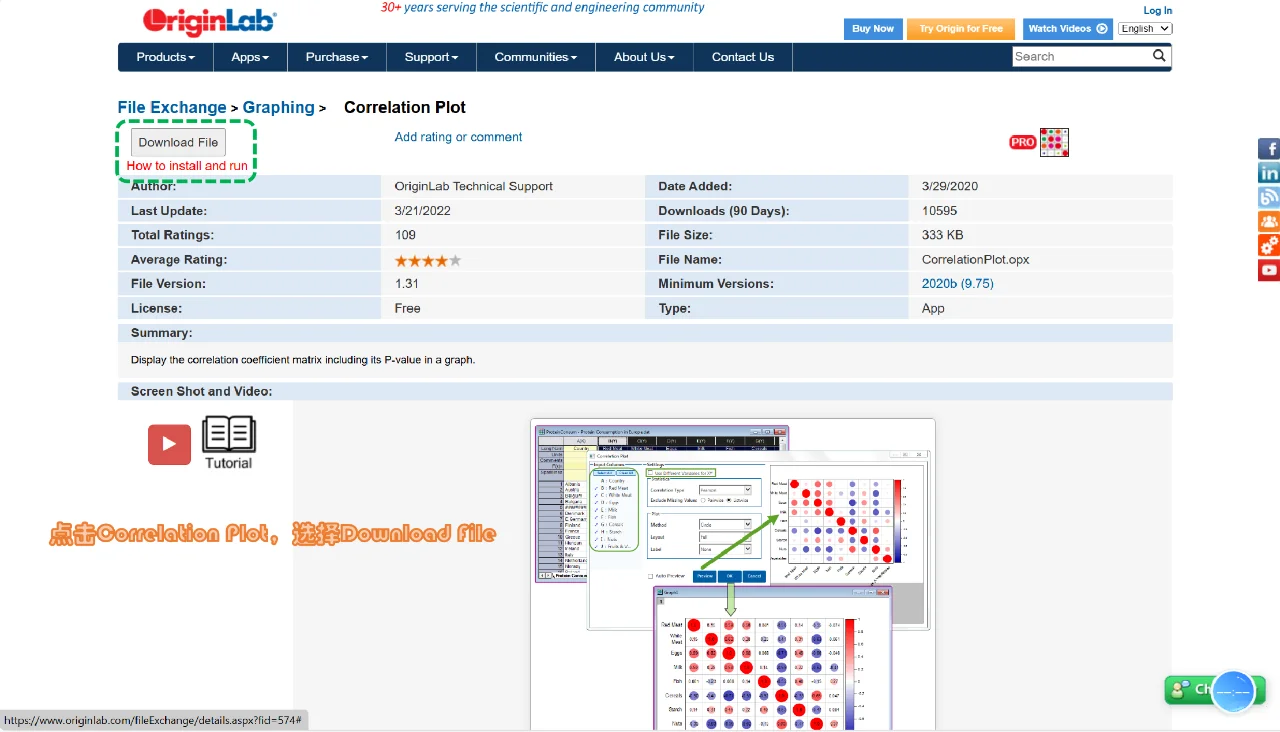Open the LinkedIn sidebar icon
The width and height of the screenshot is (1280, 732).
click(x=1269, y=173)
